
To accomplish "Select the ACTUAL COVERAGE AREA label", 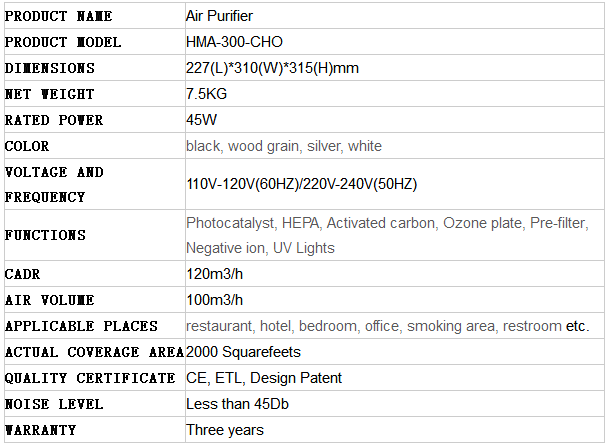I will tap(94, 352).
